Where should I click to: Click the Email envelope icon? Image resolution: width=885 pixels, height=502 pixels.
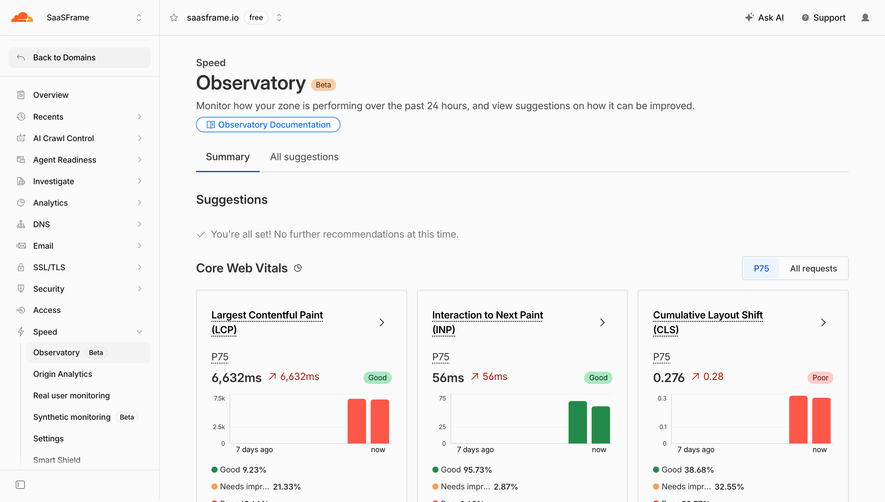tap(21, 246)
